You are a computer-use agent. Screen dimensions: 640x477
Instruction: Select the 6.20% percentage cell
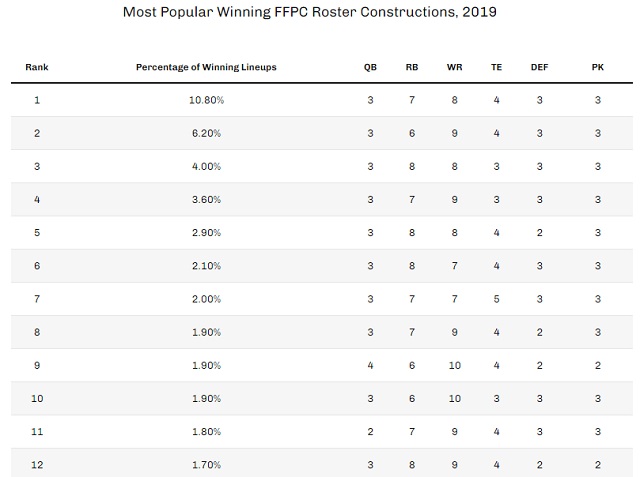pyautogui.click(x=206, y=133)
